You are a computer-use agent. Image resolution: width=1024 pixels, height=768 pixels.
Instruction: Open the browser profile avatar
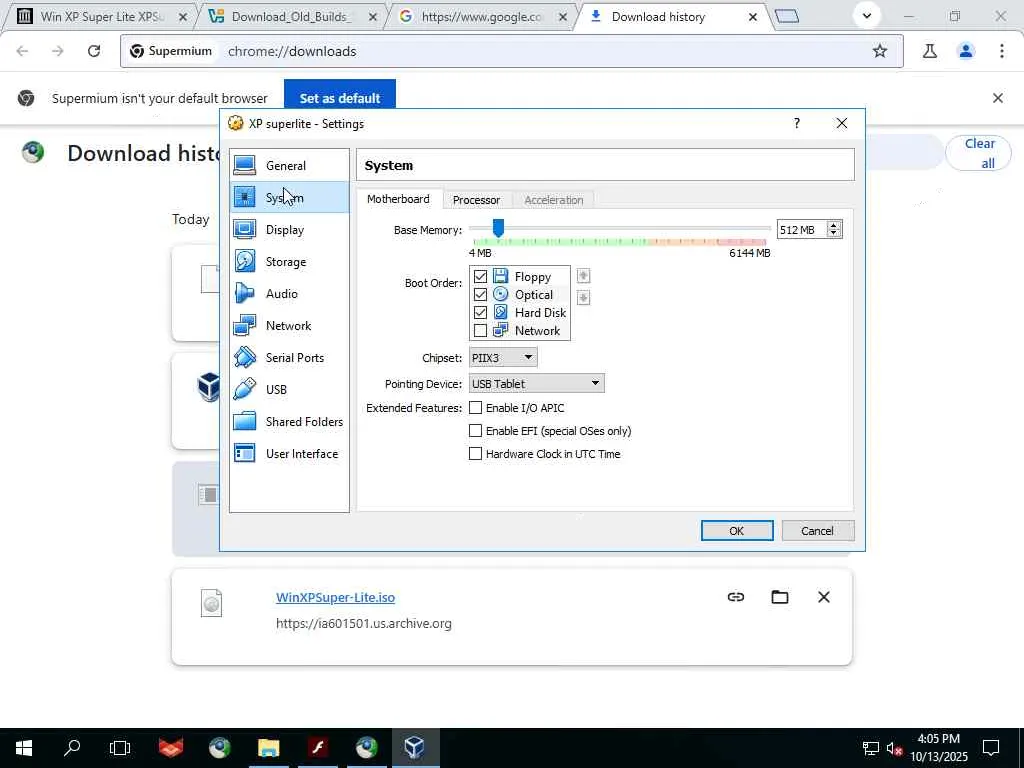coord(966,51)
